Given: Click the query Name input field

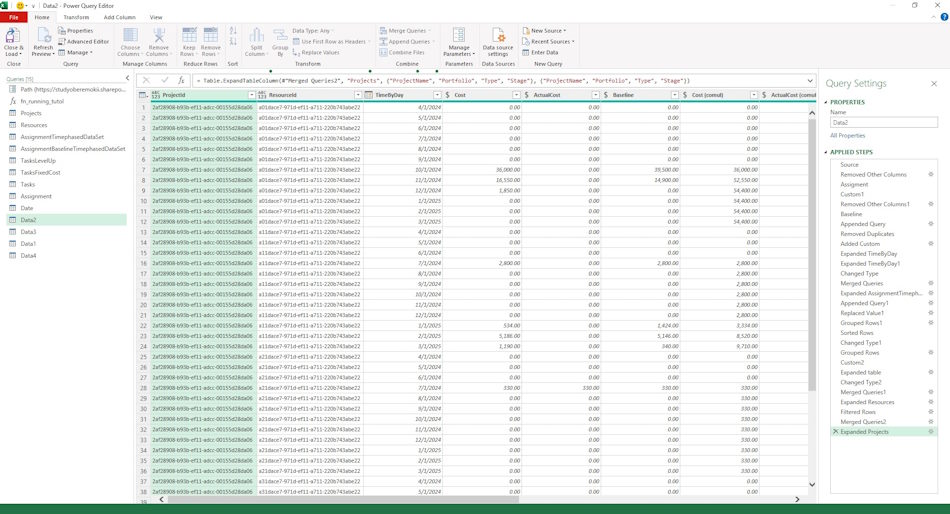Looking at the screenshot, I should 883,122.
